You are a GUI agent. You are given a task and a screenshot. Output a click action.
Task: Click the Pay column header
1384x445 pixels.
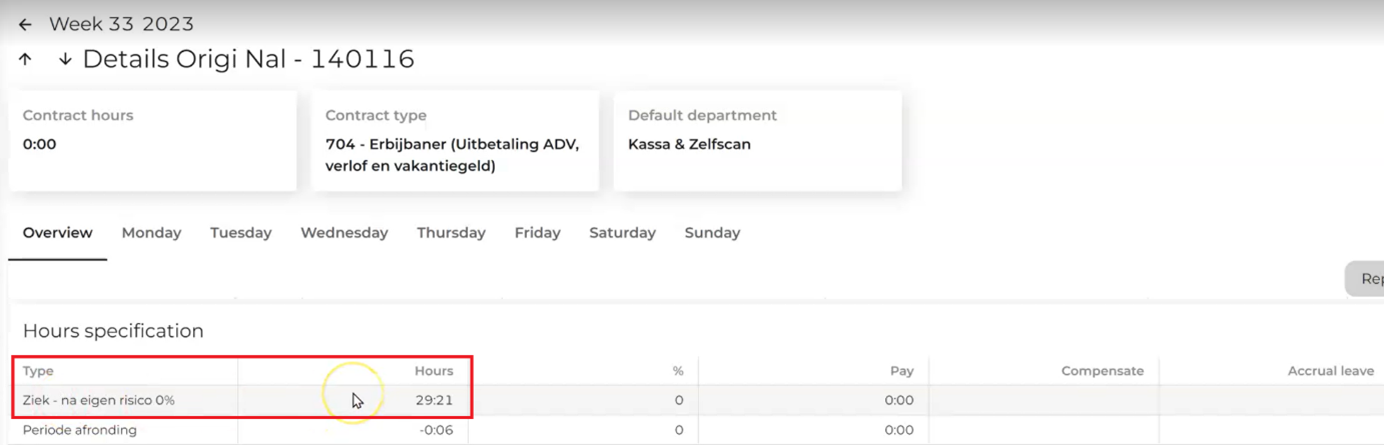pos(902,371)
